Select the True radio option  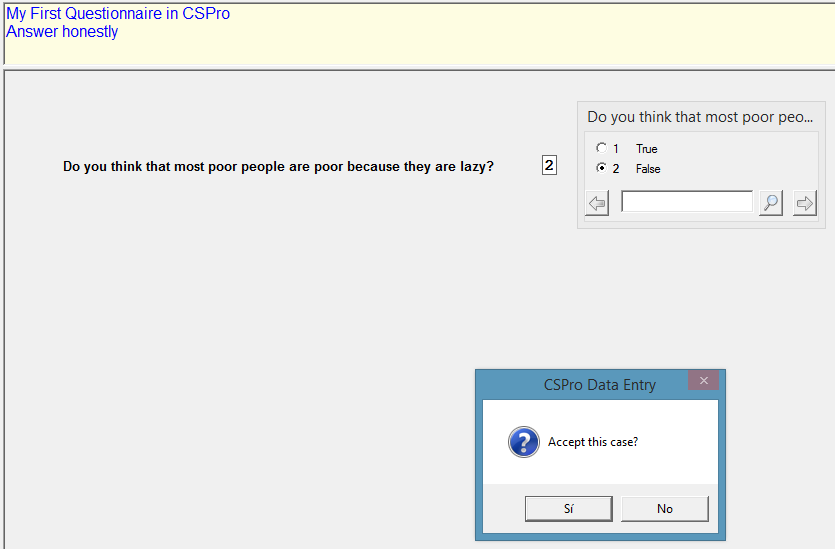tap(601, 149)
